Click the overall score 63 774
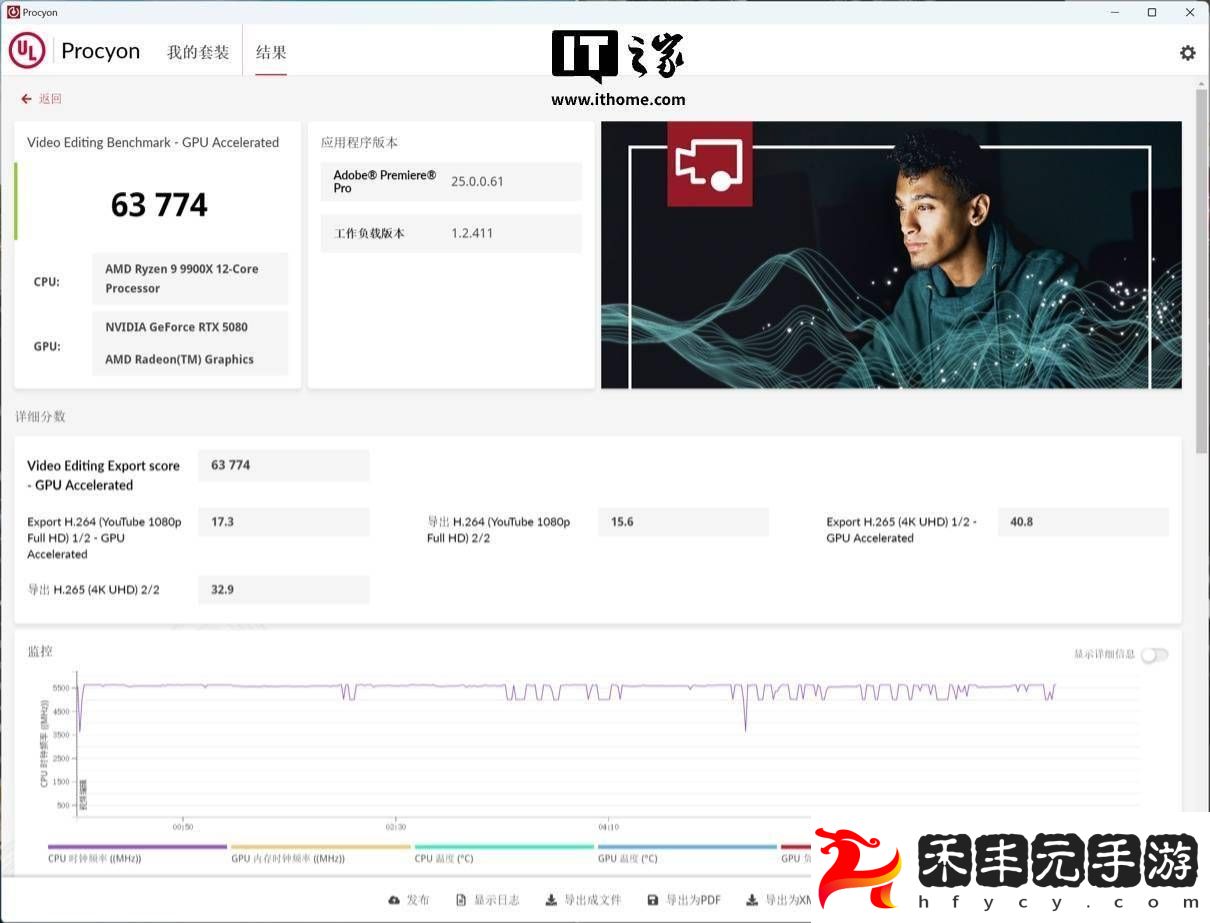1210x923 pixels. point(159,205)
